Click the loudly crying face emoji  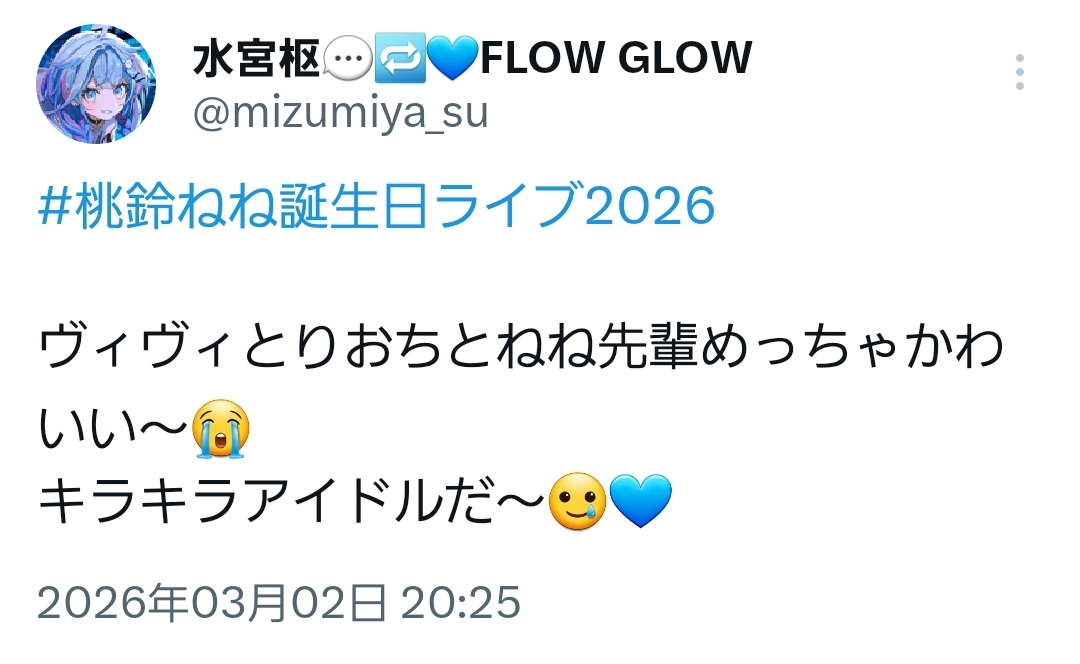tap(220, 428)
